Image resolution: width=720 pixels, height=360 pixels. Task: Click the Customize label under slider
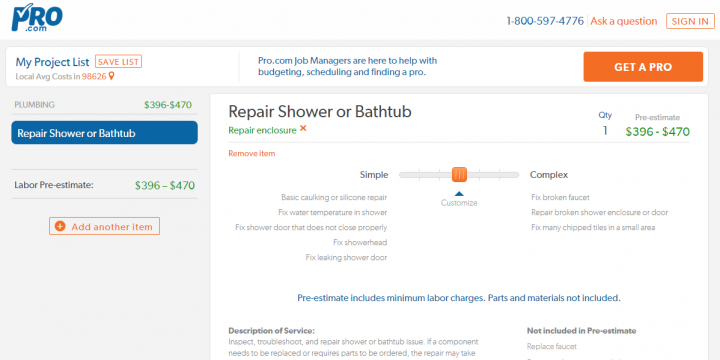[x=459, y=203]
